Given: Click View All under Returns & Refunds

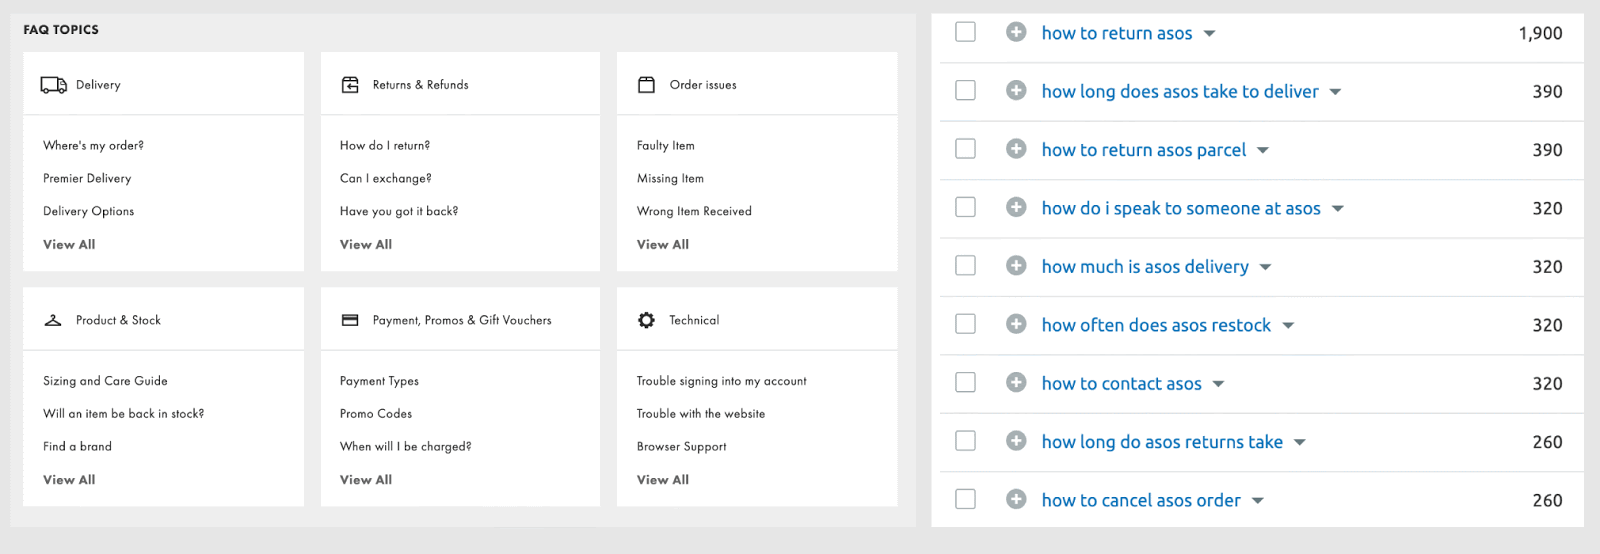Looking at the screenshot, I should [x=366, y=244].
